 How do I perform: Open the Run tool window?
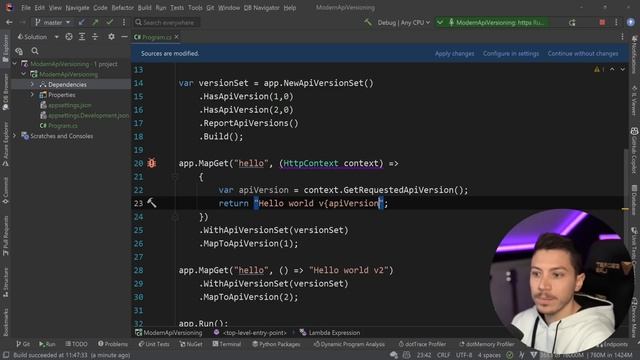tap(47, 344)
